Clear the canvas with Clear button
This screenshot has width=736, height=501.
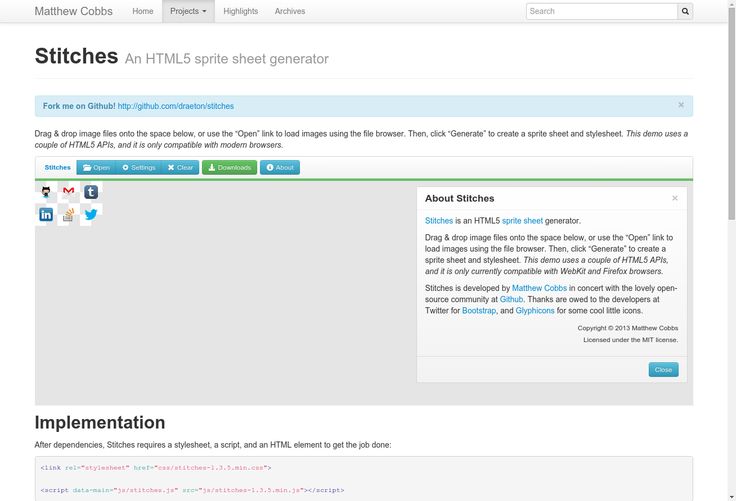tap(180, 168)
